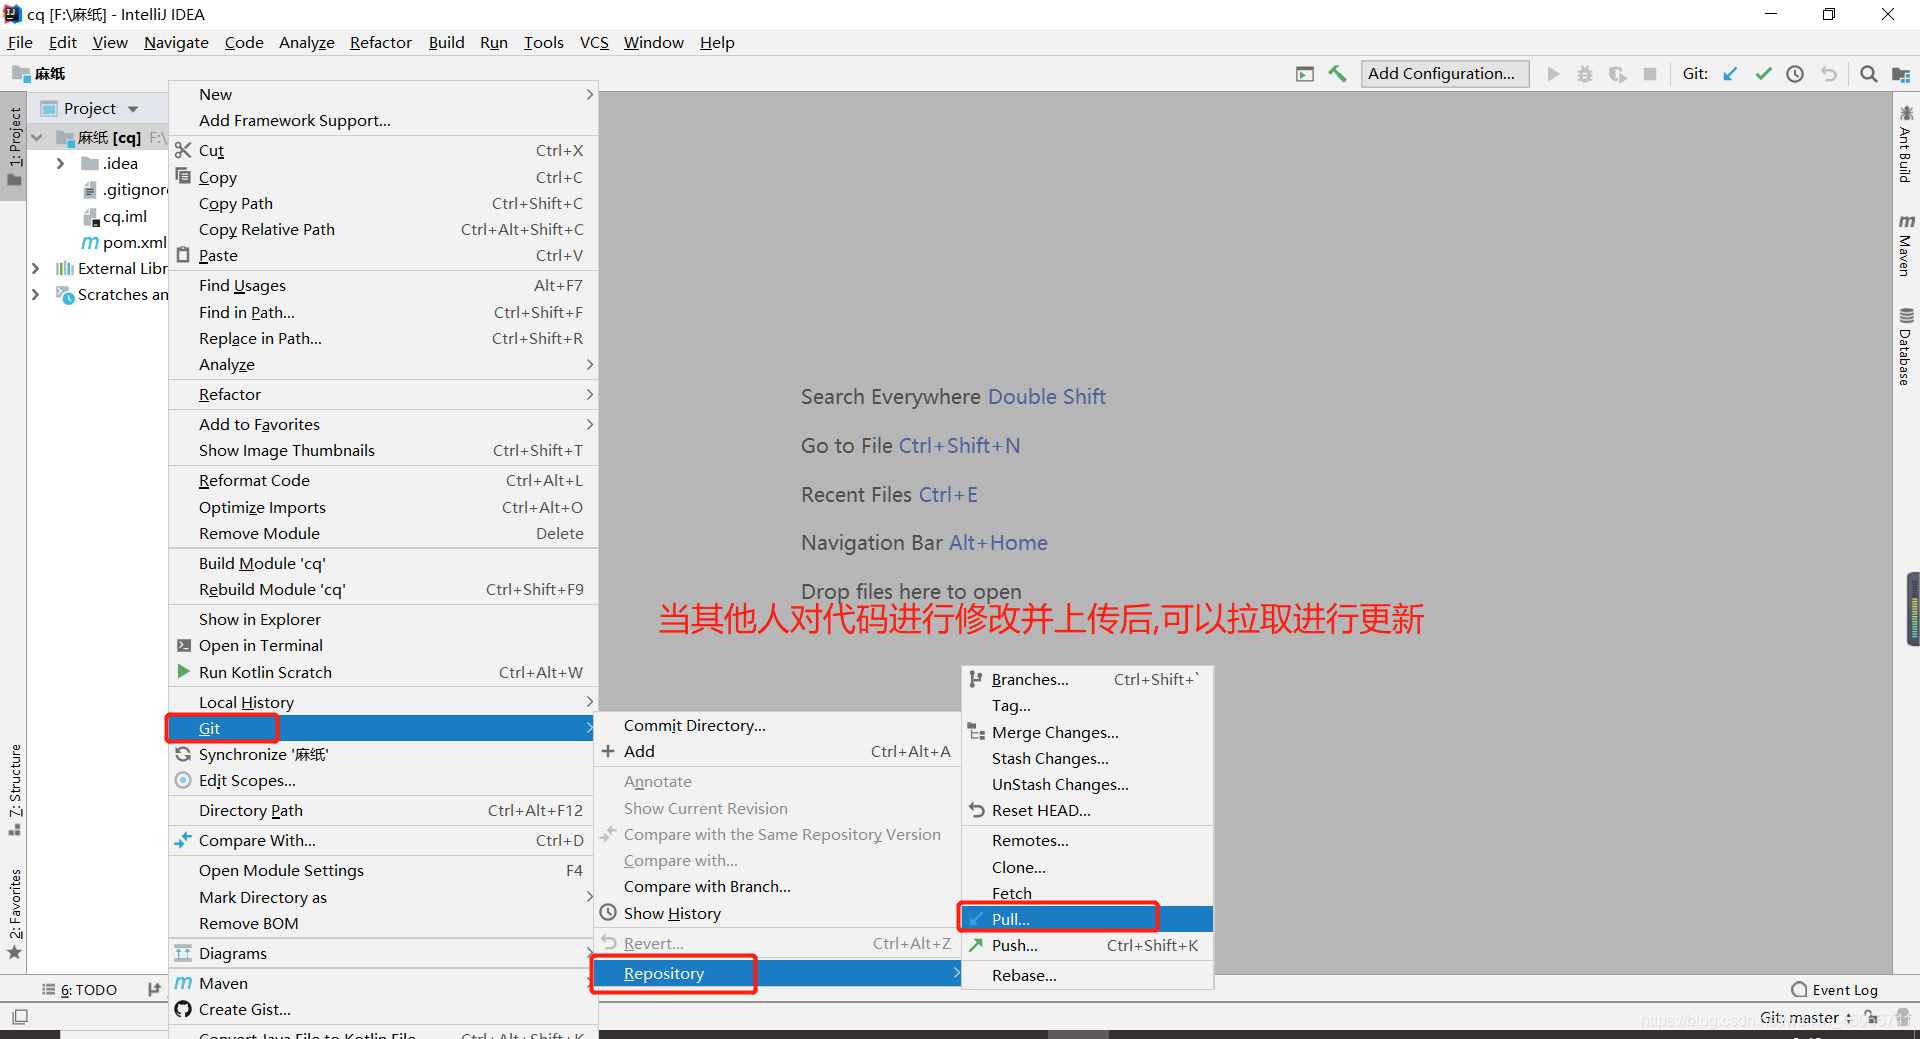Open the Z: Structure tool window tab
This screenshot has height=1039, width=1920.
[x=14, y=790]
